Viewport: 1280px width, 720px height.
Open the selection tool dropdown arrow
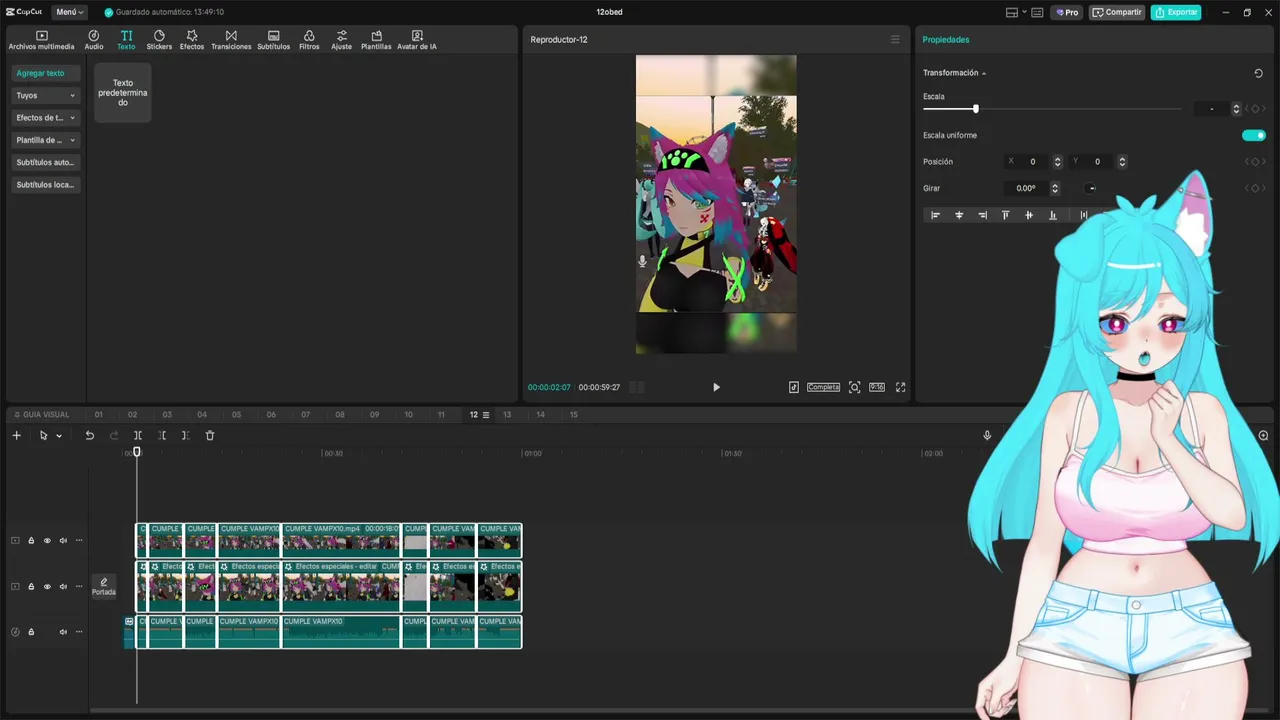point(59,436)
